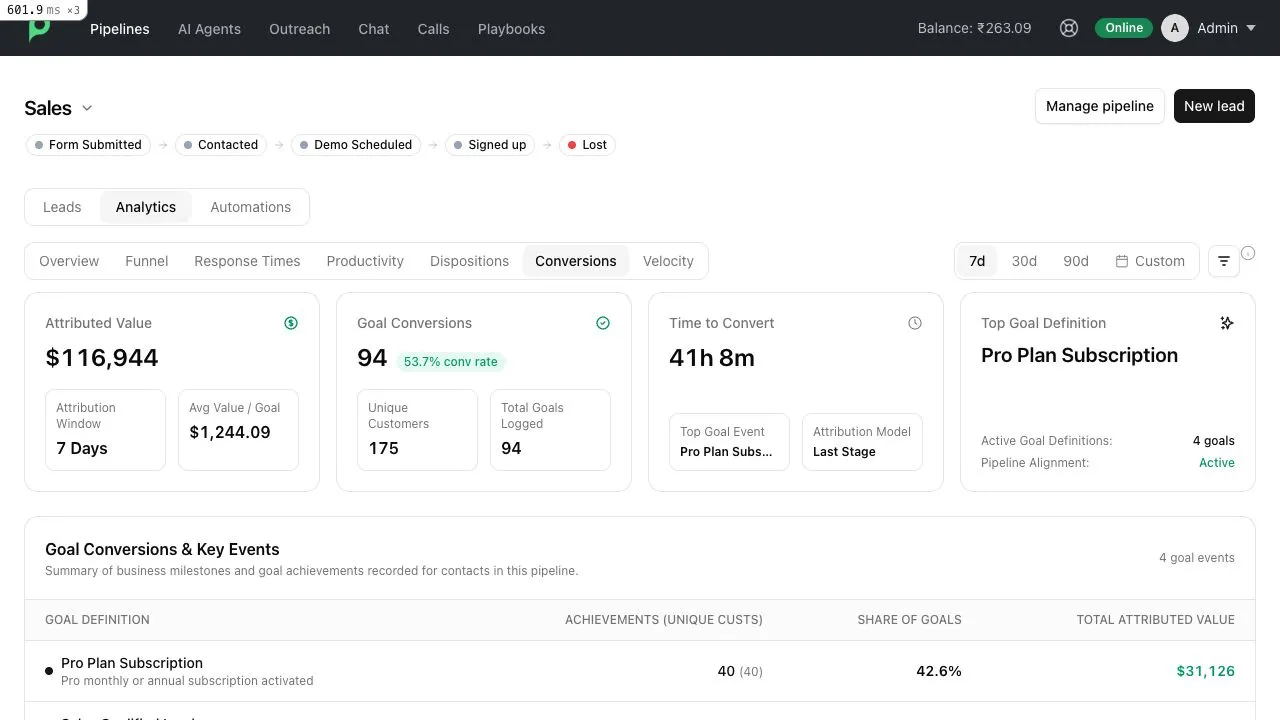The height and width of the screenshot is (720, 1280).
Task: Choose the Custom date range
Action: 1150,261
